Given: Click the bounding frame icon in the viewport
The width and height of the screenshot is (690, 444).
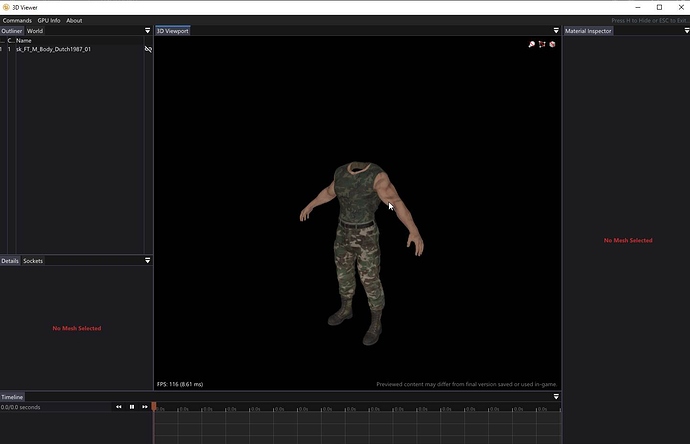Looking at the screenshot, I should pyautogui.click(x=542, y=44).
